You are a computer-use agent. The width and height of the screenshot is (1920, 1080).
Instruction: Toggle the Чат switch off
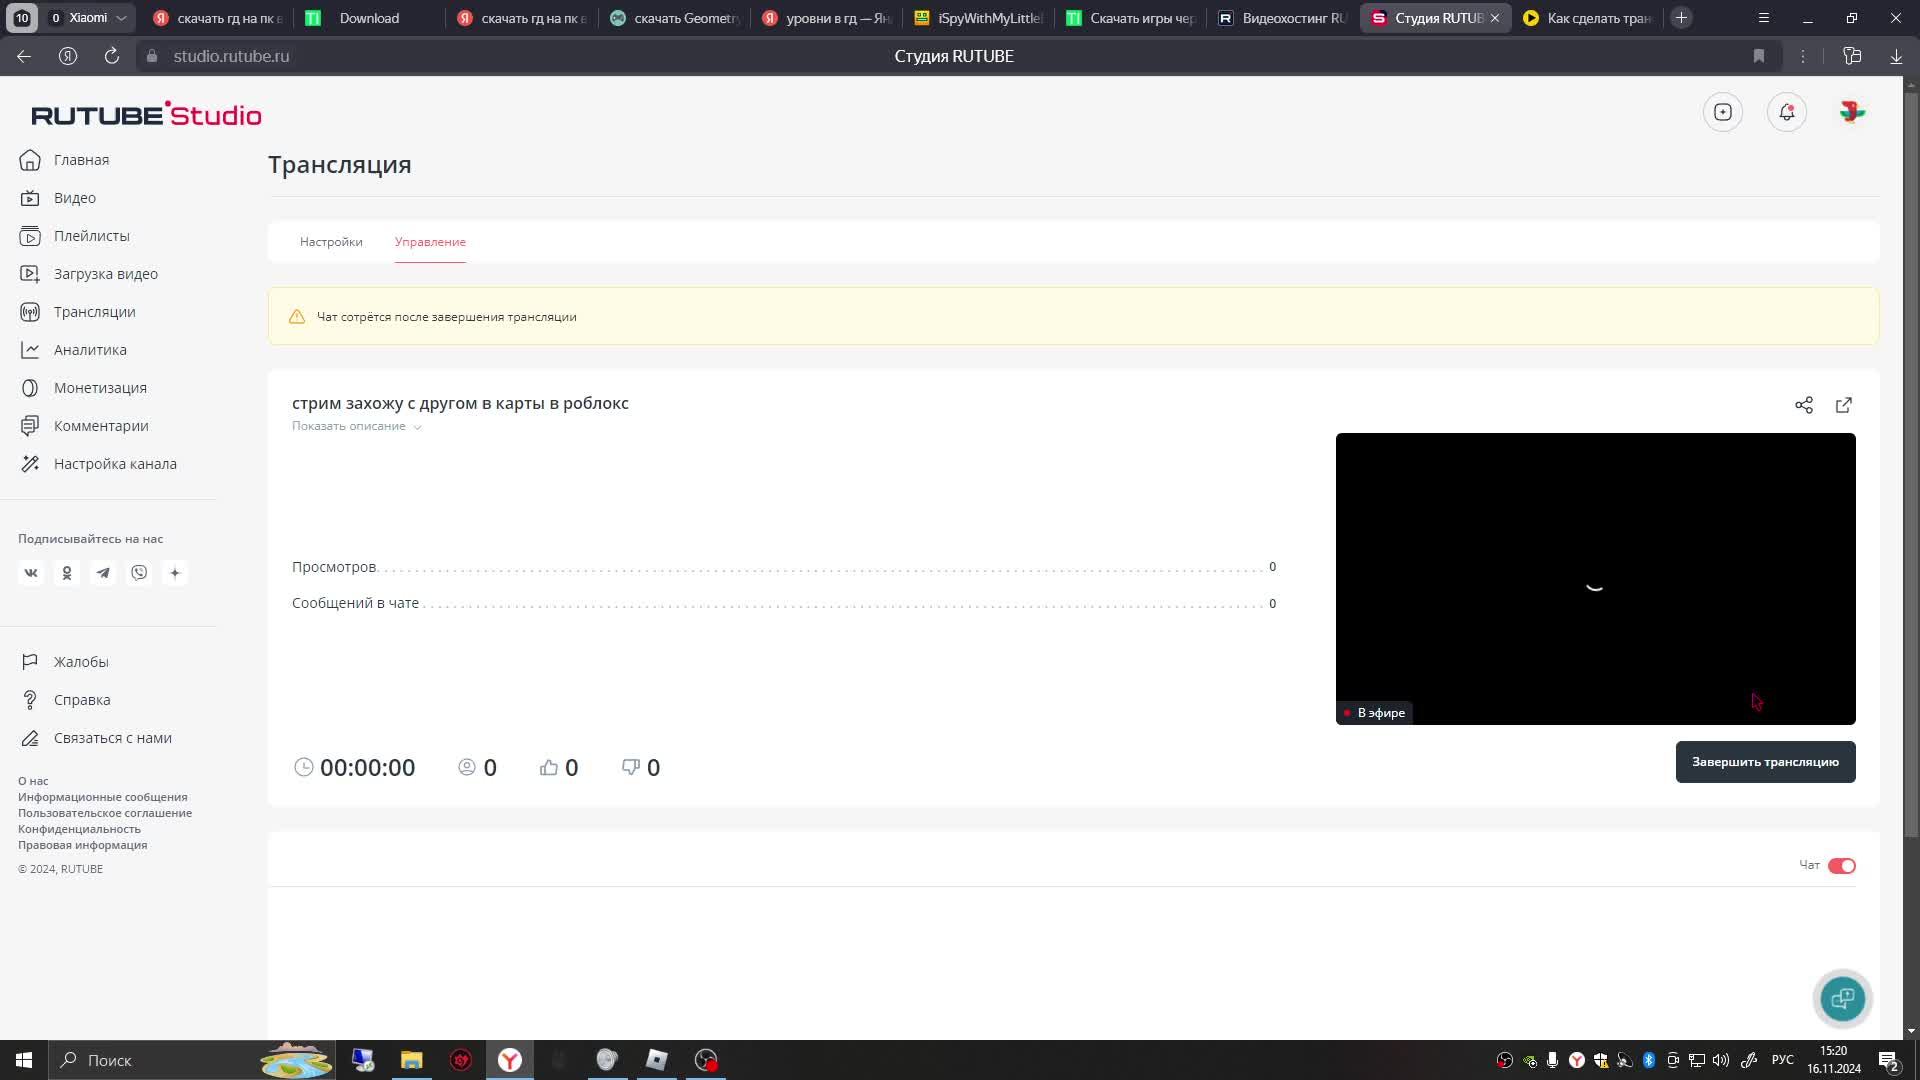[1841, 866]
